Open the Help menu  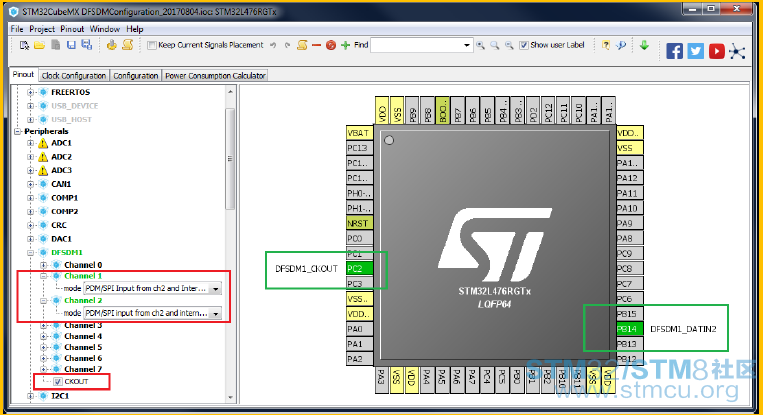135,29
